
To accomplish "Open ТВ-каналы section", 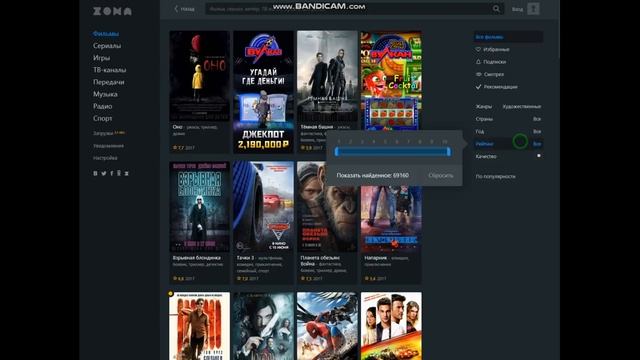I will tap(109, 70).
